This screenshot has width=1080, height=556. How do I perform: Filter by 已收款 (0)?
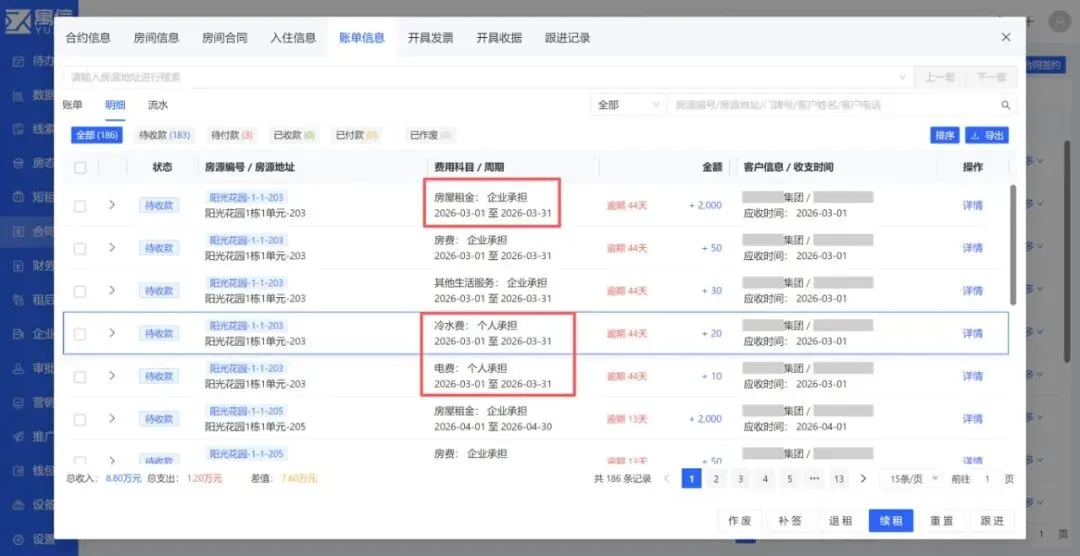294,135
